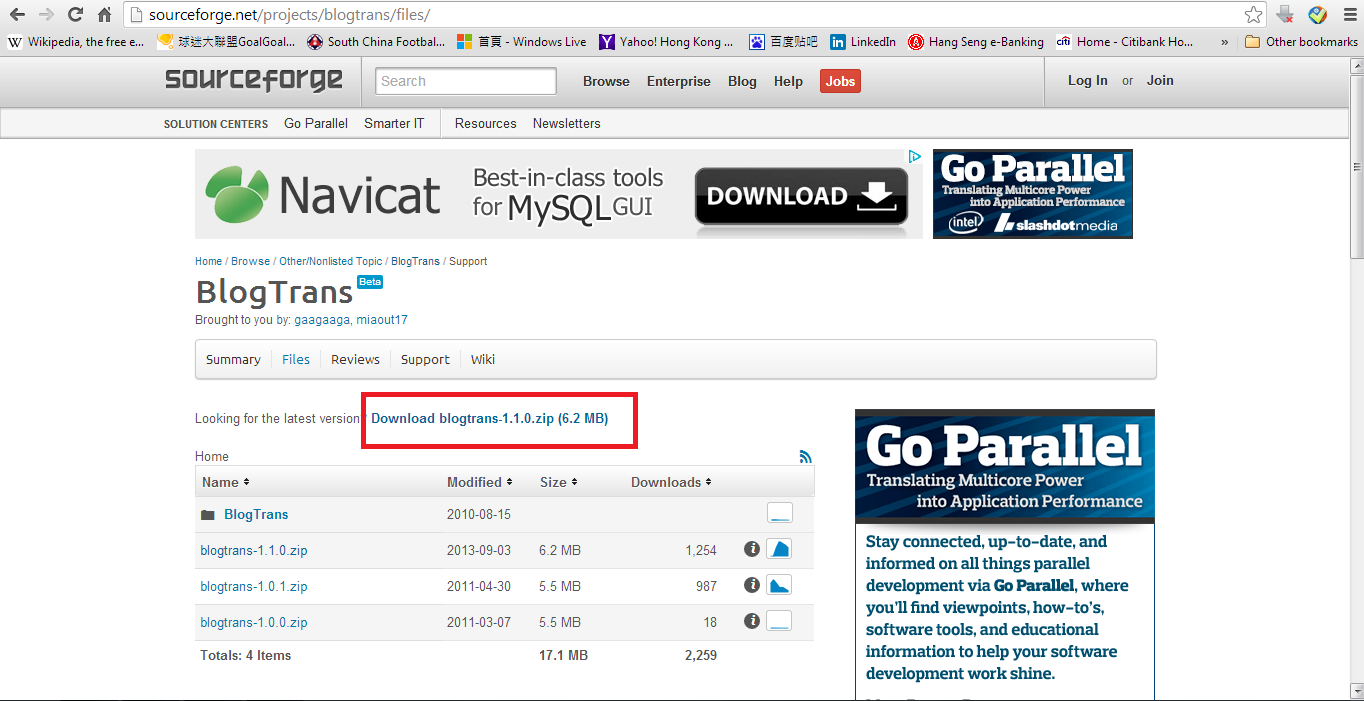Bookmark this page with the star icon

(x=1253, y=15)
